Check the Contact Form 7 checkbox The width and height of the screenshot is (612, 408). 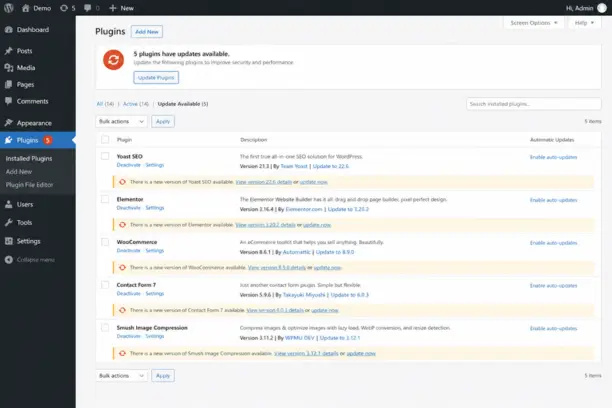point(105,285)
